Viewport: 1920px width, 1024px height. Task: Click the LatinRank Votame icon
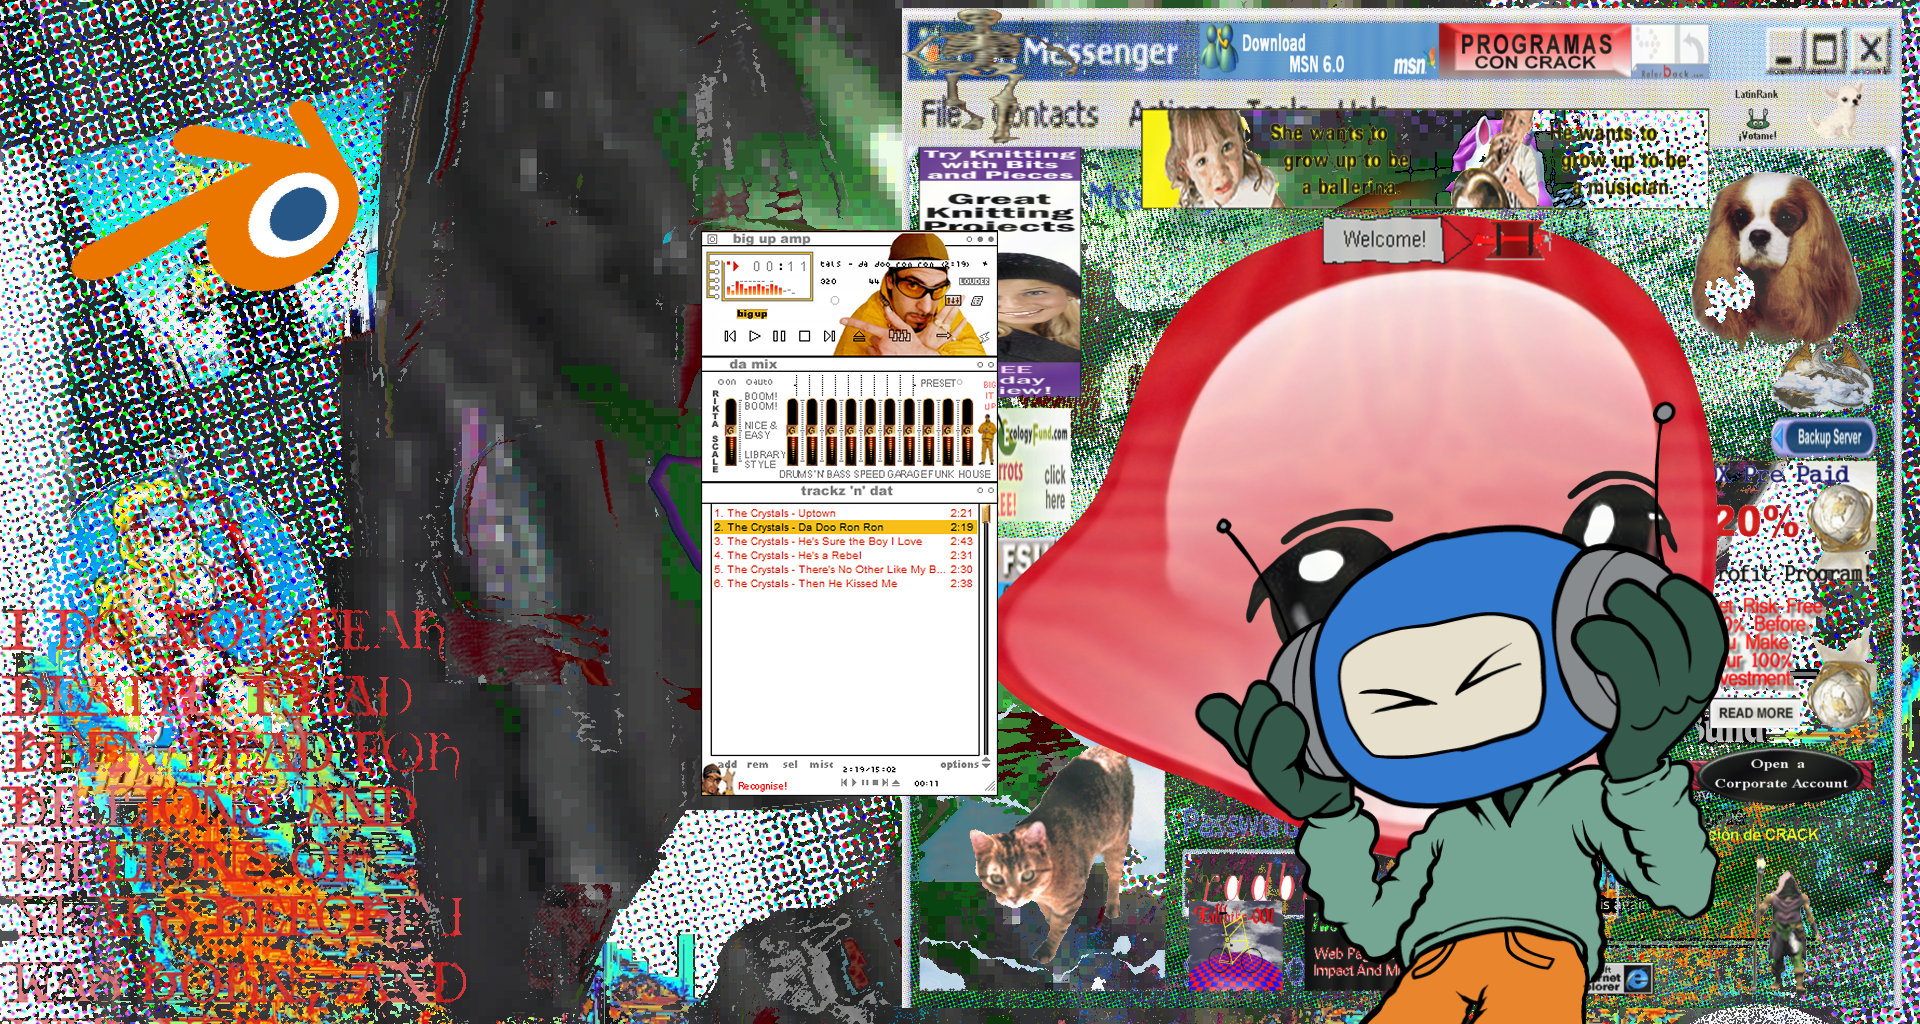[1756, 116]
